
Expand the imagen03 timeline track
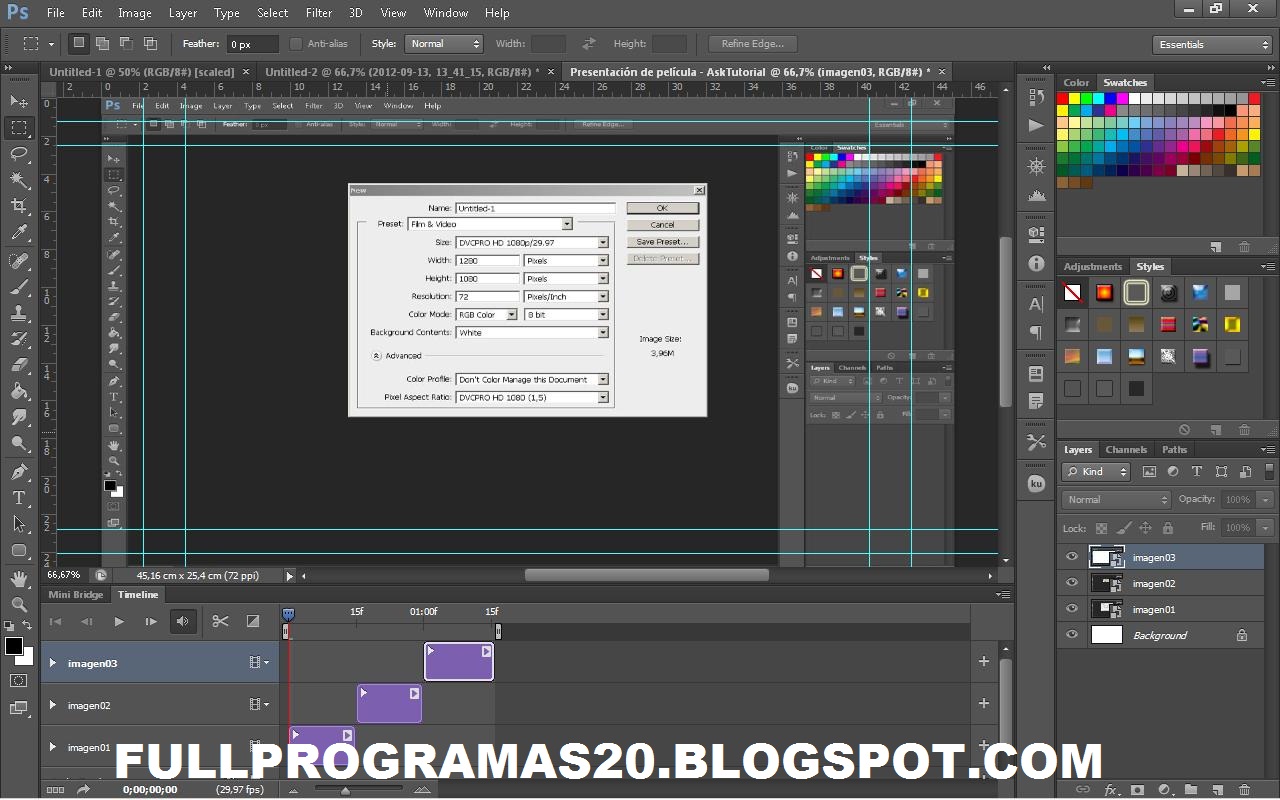coord(53,663)
